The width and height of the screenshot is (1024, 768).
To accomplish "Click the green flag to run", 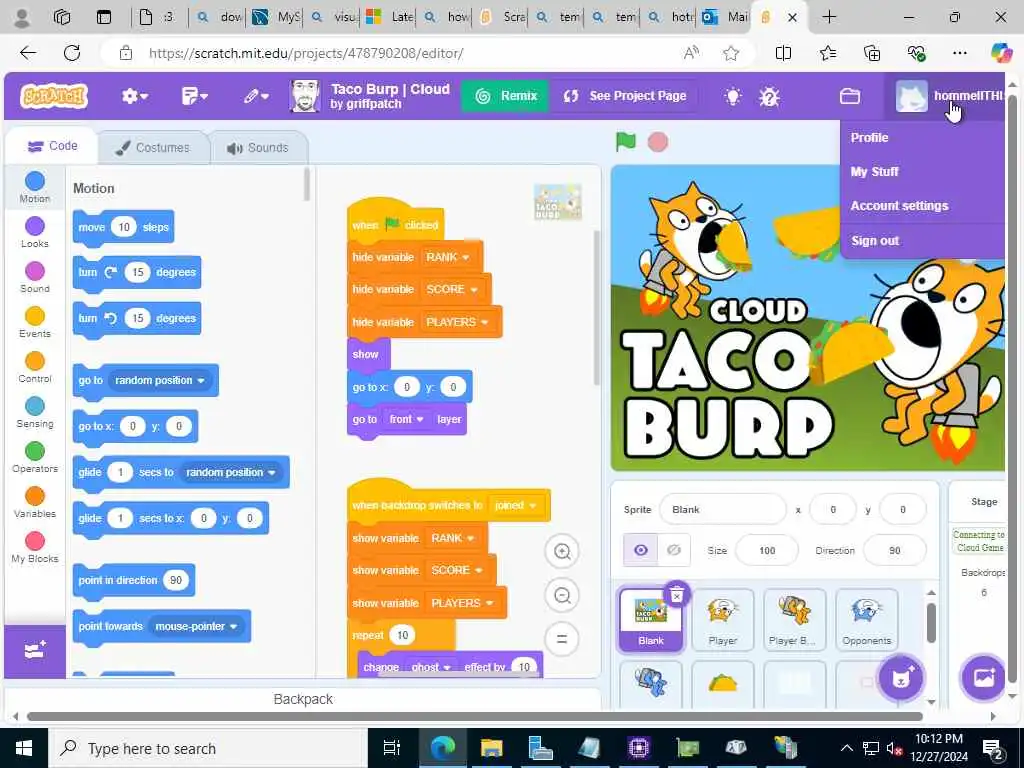I will (625, 141).
